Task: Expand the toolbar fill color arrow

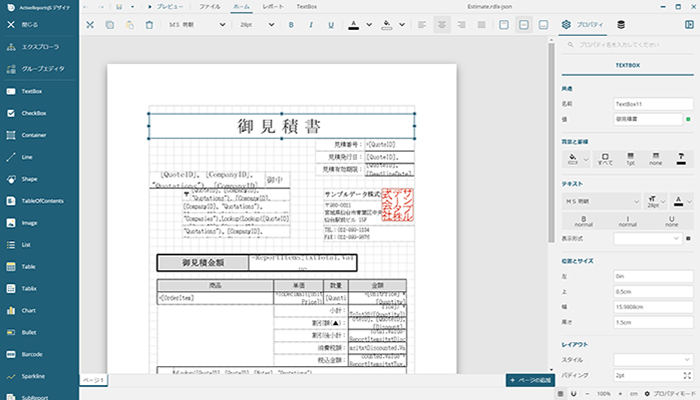Action: click(x=402, y=25)
